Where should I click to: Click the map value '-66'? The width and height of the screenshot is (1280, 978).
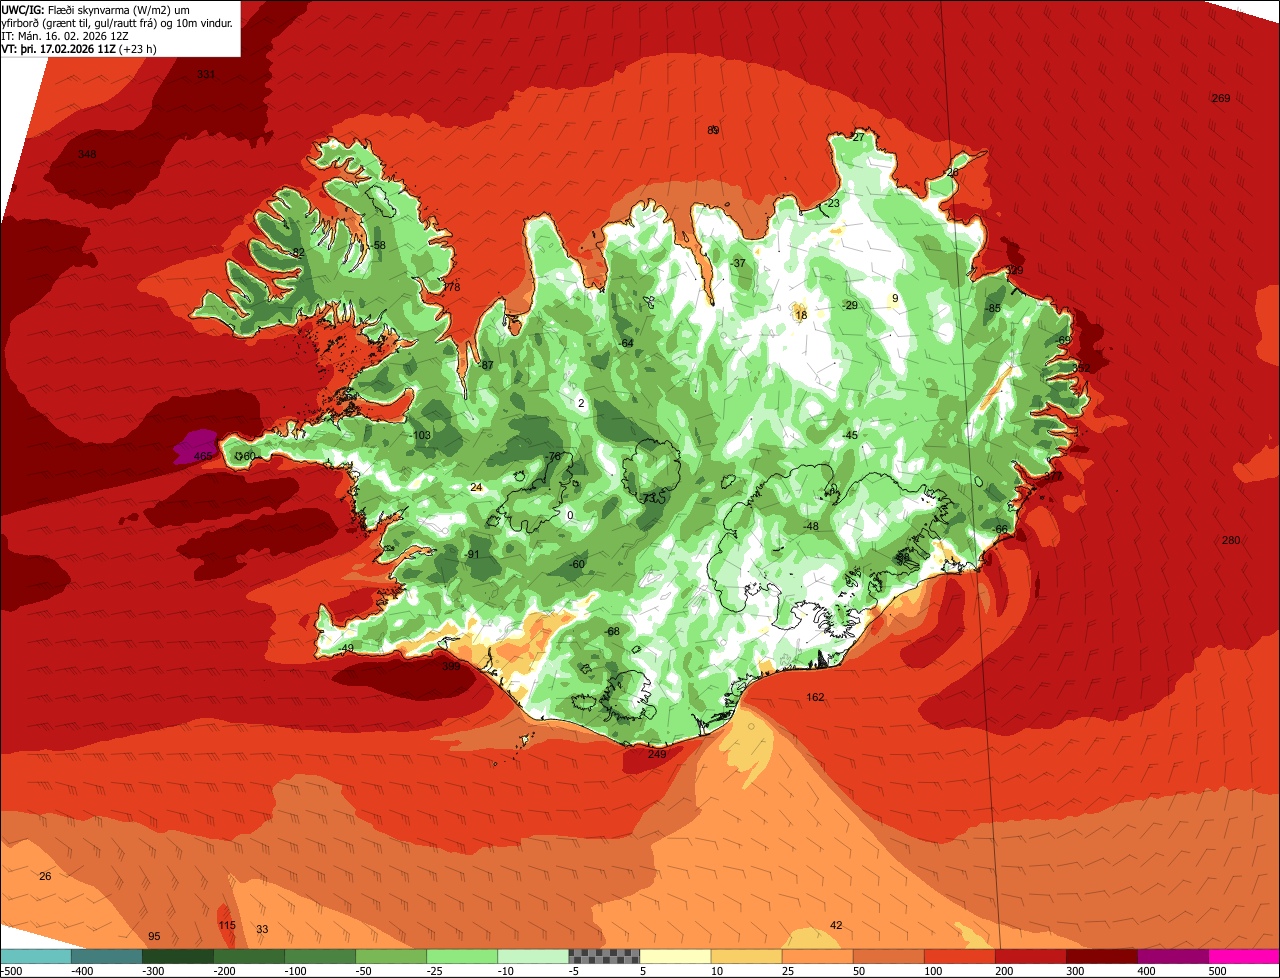pyautogui.click(x=1000, y=529)
